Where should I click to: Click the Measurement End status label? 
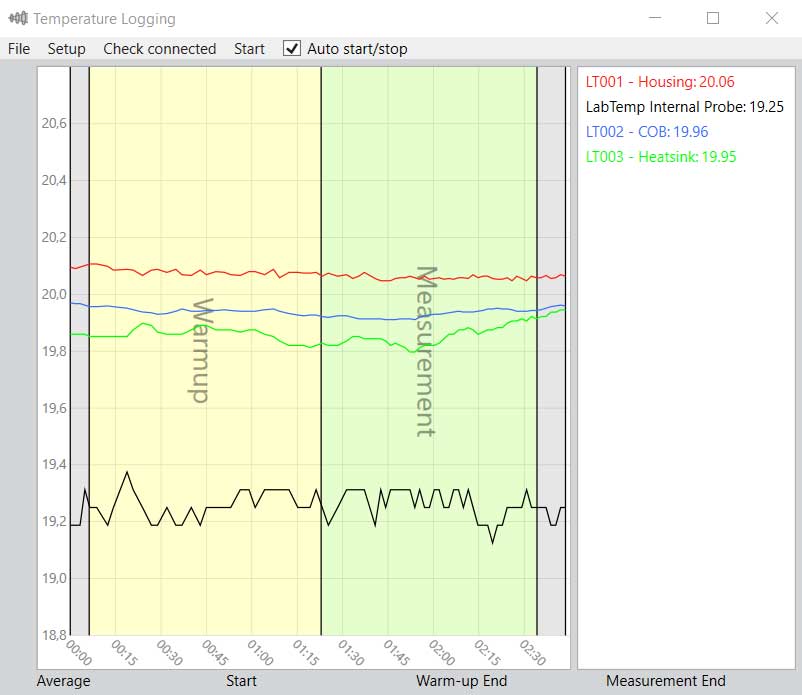pyautogui.click(x=665, y=681)
